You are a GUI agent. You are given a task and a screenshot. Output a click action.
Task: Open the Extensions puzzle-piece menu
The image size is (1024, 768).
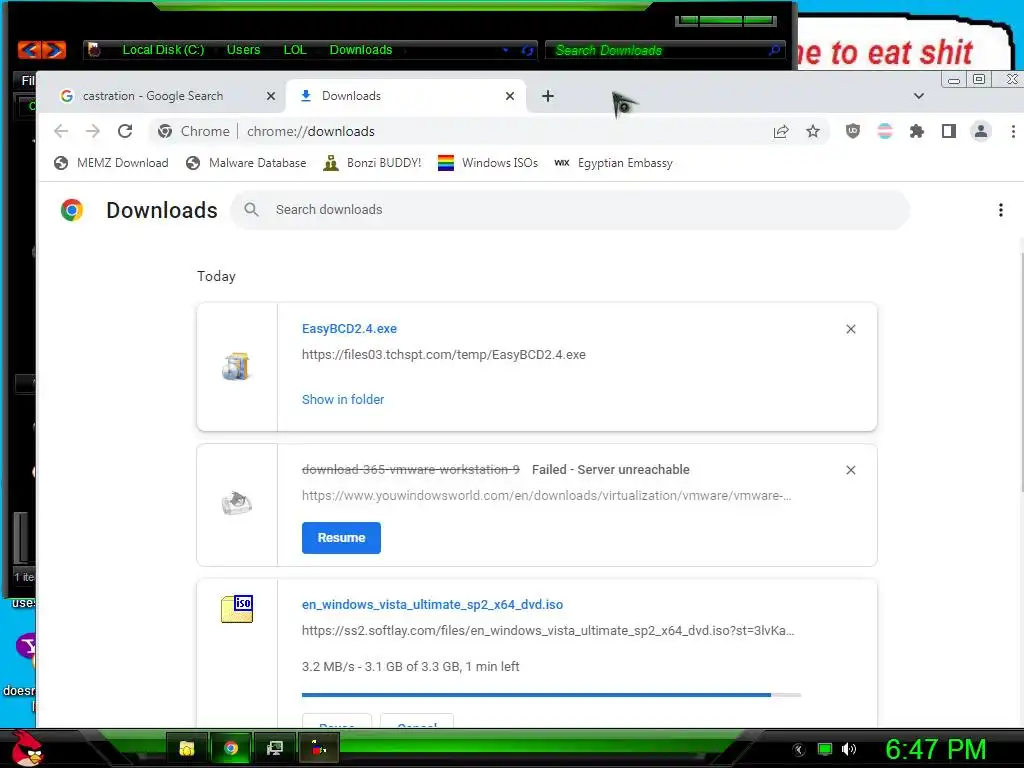917,131
